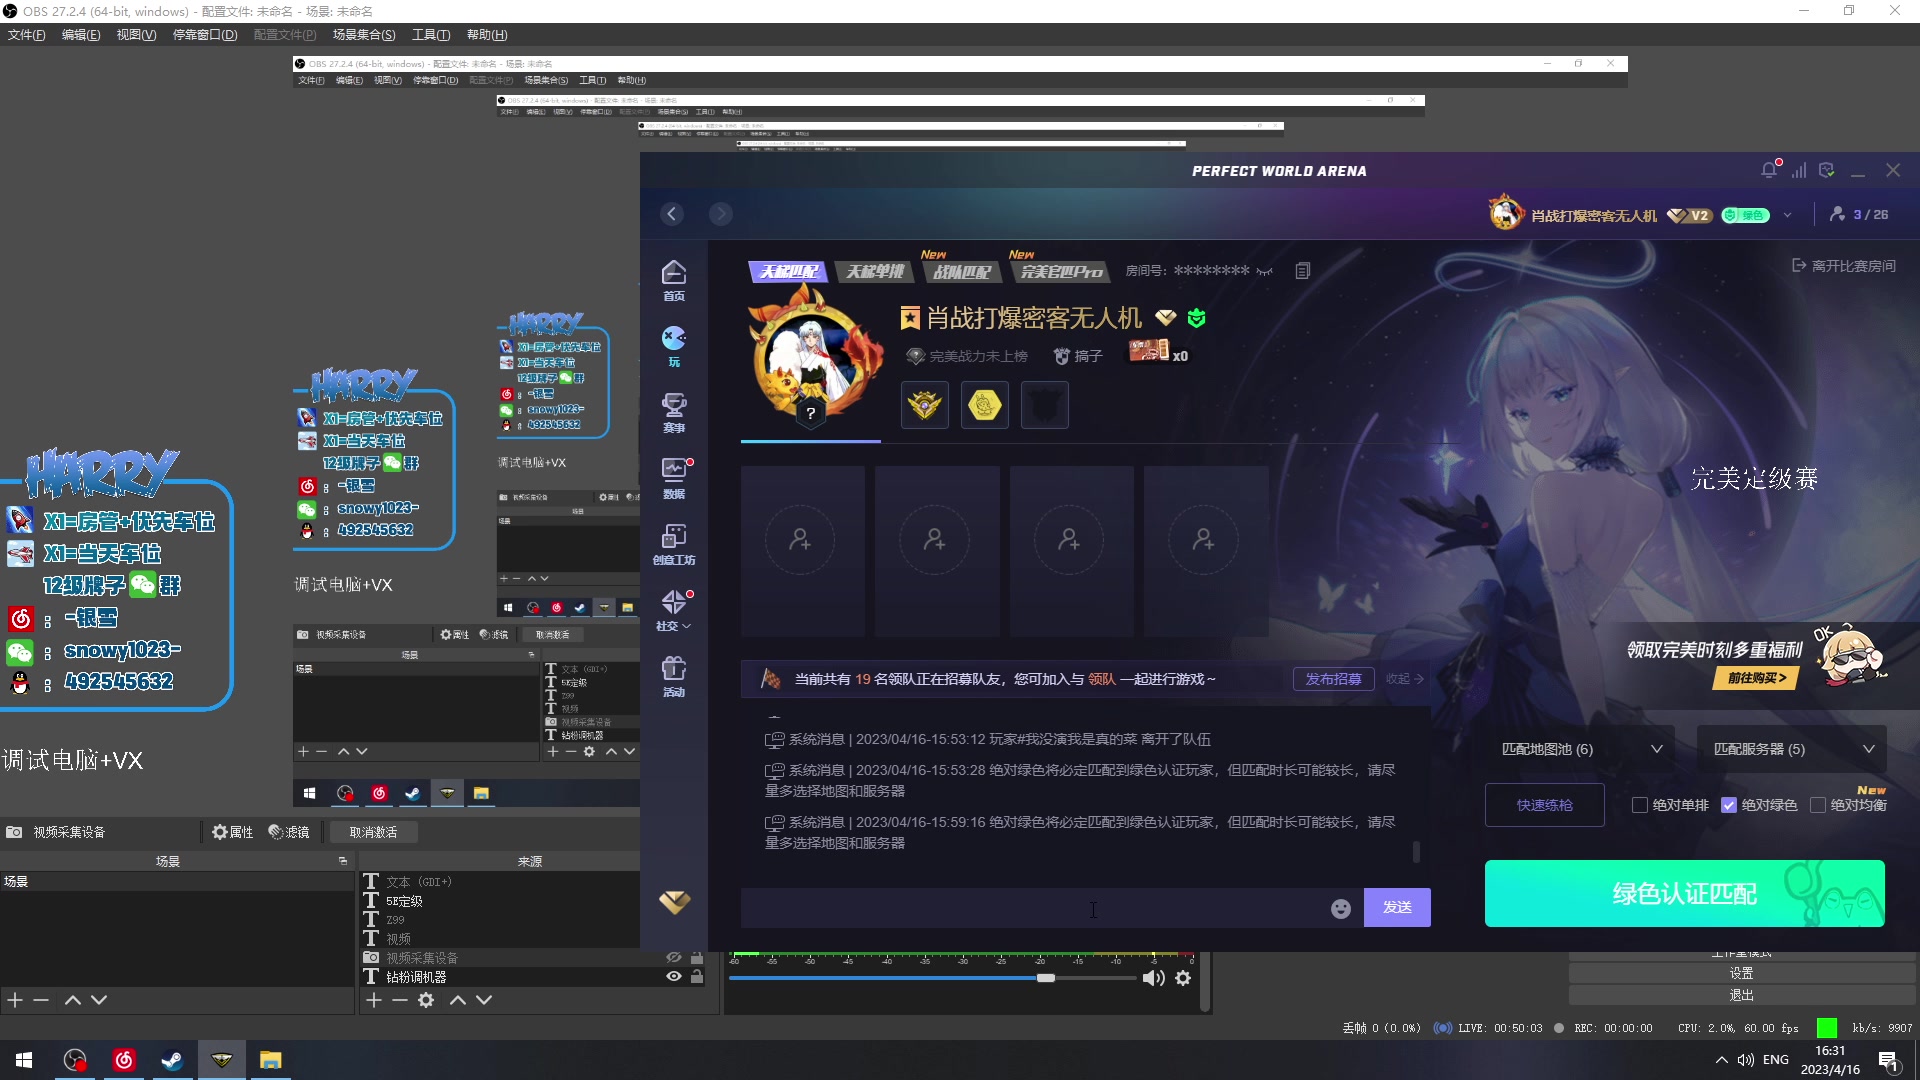The image size is (1920, 1080).
Task: Open the 场景集合(S) menu
Action: (x=364, y=35)
